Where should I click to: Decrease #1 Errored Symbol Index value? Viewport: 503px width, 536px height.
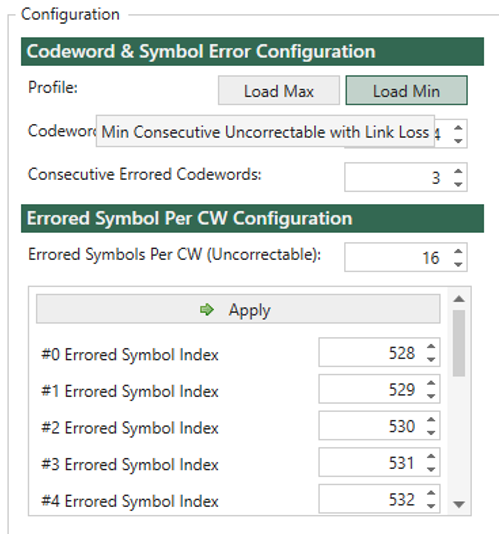[431, 396]
